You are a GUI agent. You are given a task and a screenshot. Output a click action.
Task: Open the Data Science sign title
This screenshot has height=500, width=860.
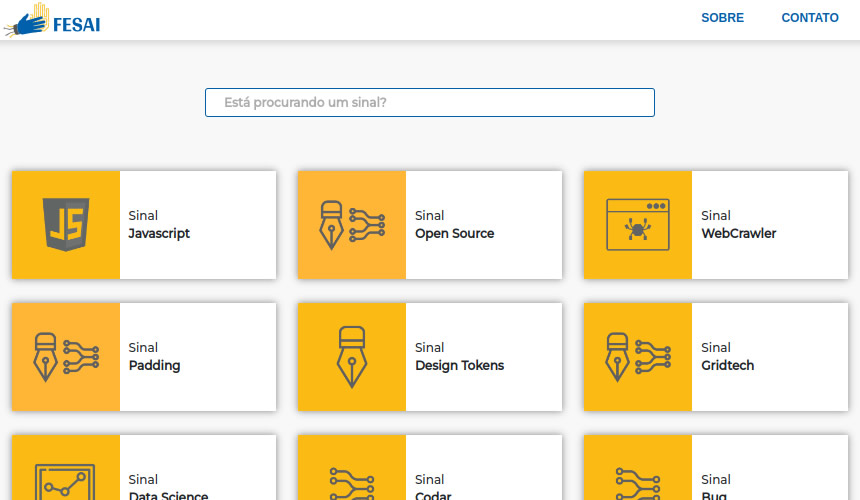pos(168,495)
